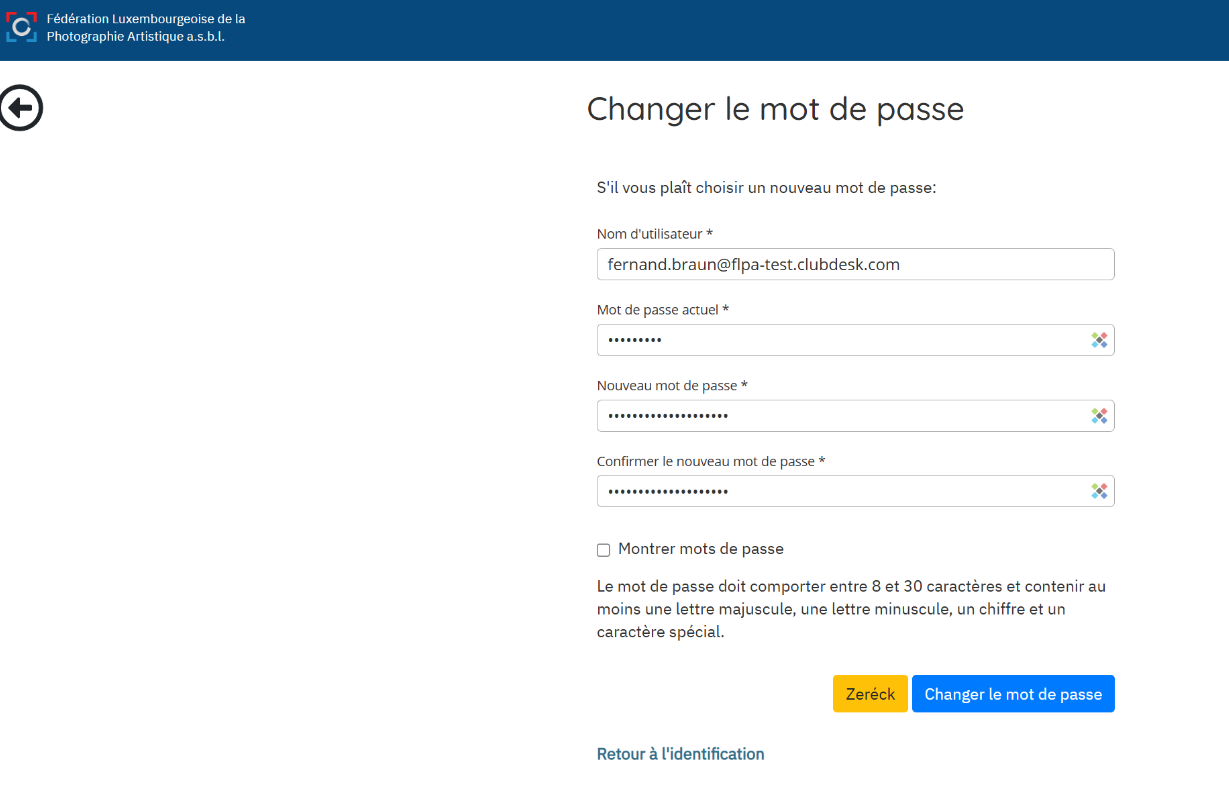Click the Fédération Luxembourgeoise header title text
1229x788 pixels.
tap(145, 27)
